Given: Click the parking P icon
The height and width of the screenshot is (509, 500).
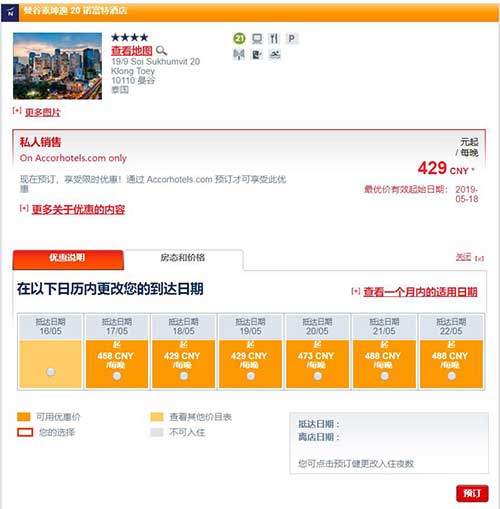Looking at the screenshot, I should [x=292, y=39].
